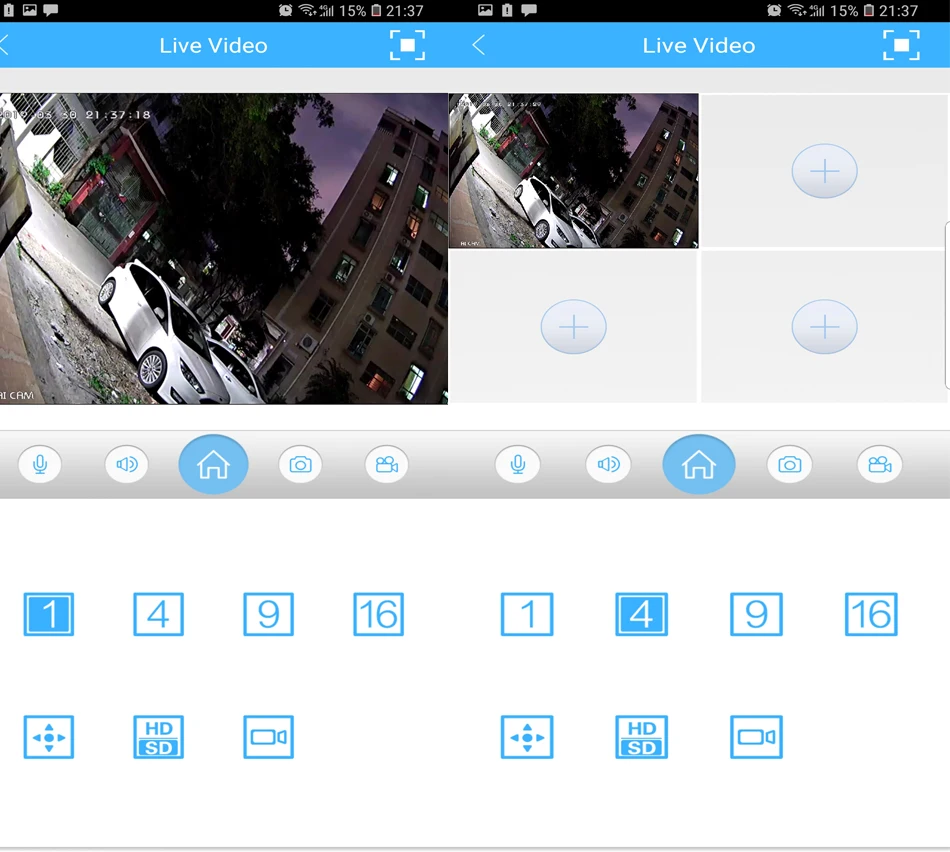The width and height of the screenshot is (950, 852).
Task: Add camera in top-right grid slot
Action: (x=824, y=171)
